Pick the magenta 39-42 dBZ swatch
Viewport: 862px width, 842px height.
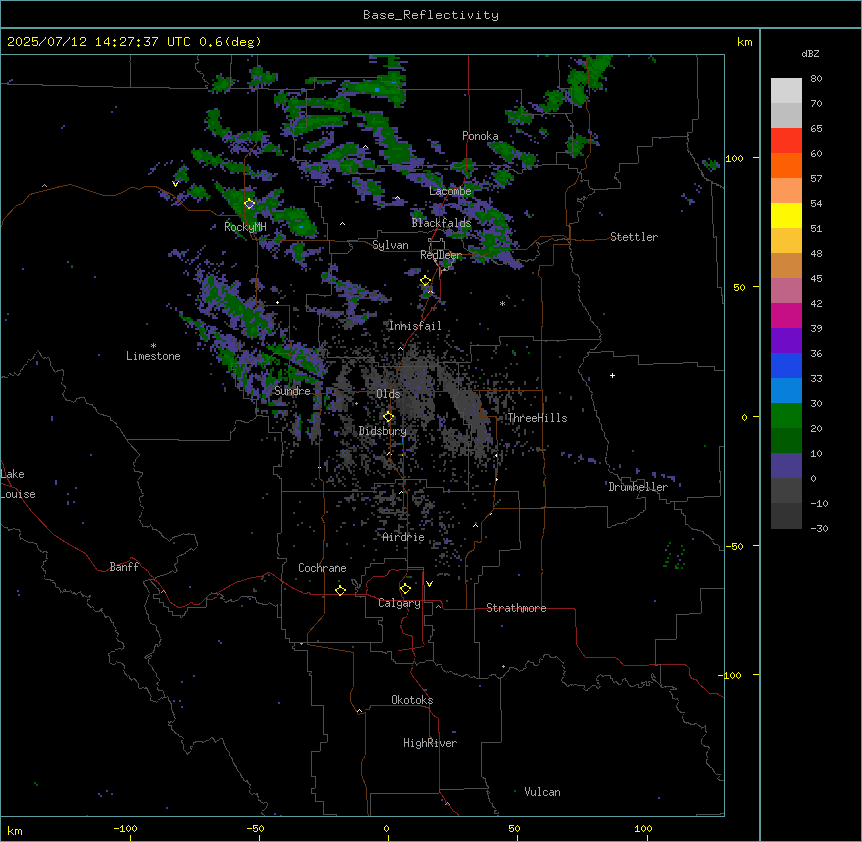[x=786, y=315]
